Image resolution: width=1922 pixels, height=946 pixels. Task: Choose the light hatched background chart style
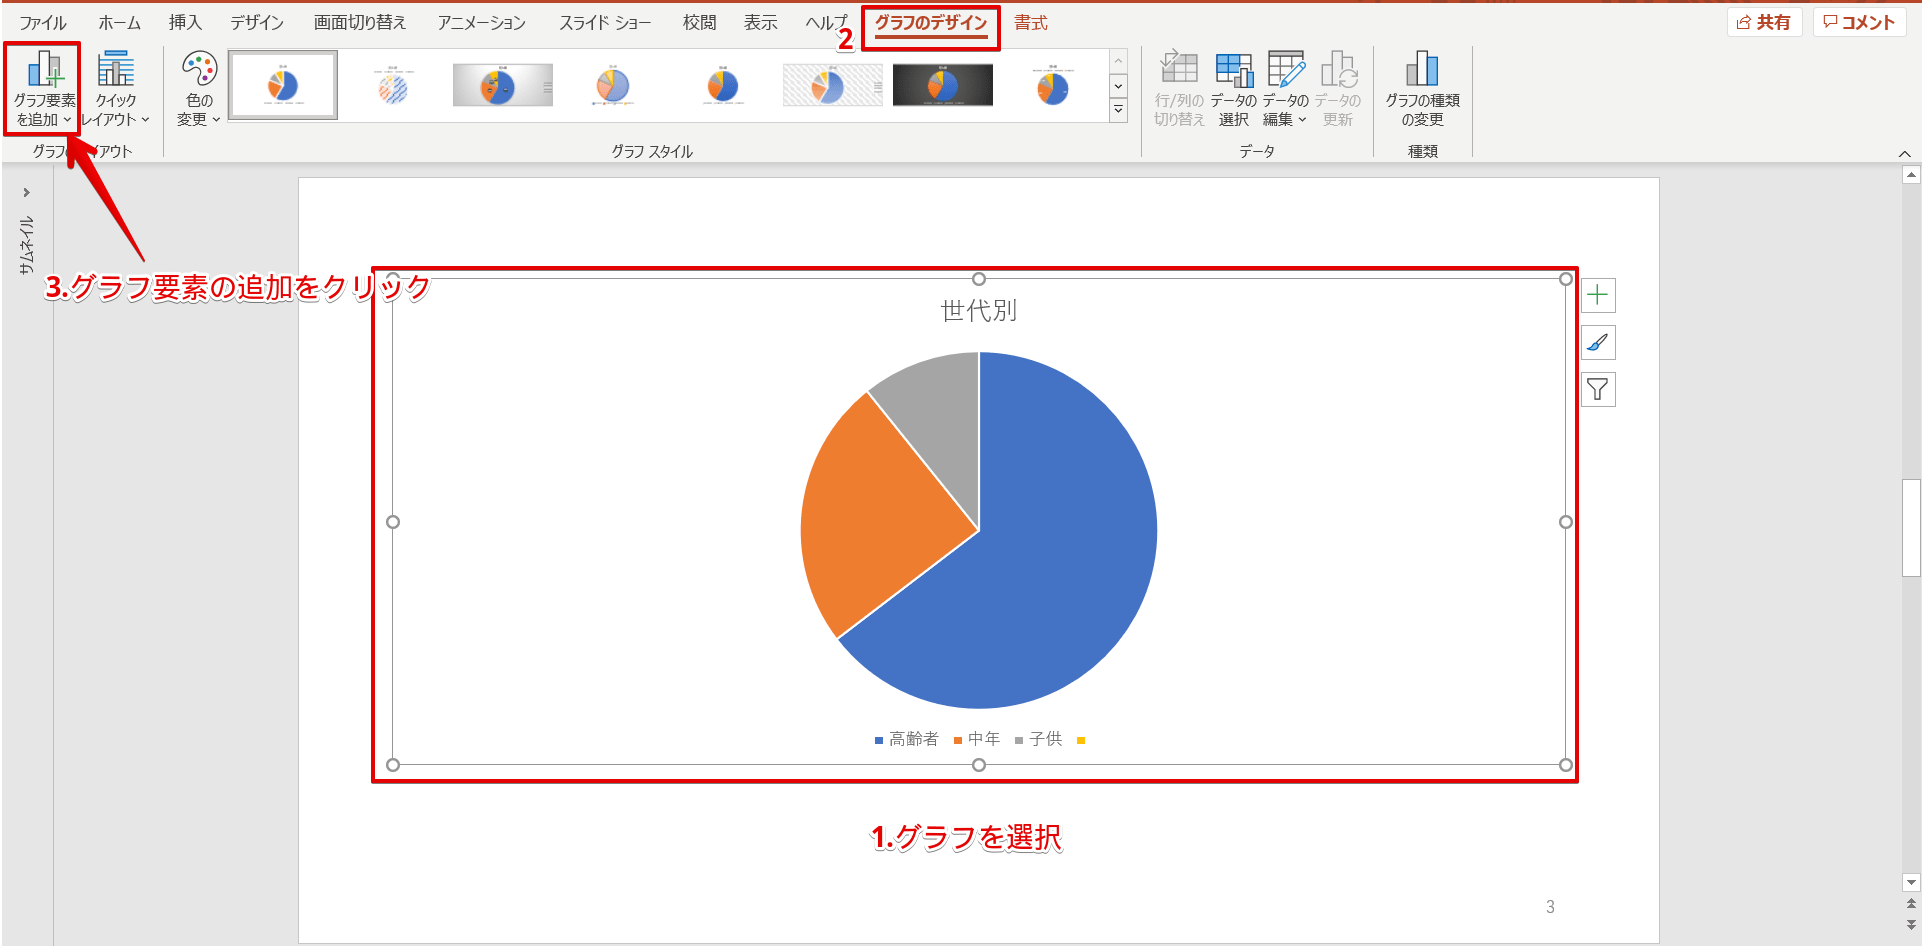833,86
